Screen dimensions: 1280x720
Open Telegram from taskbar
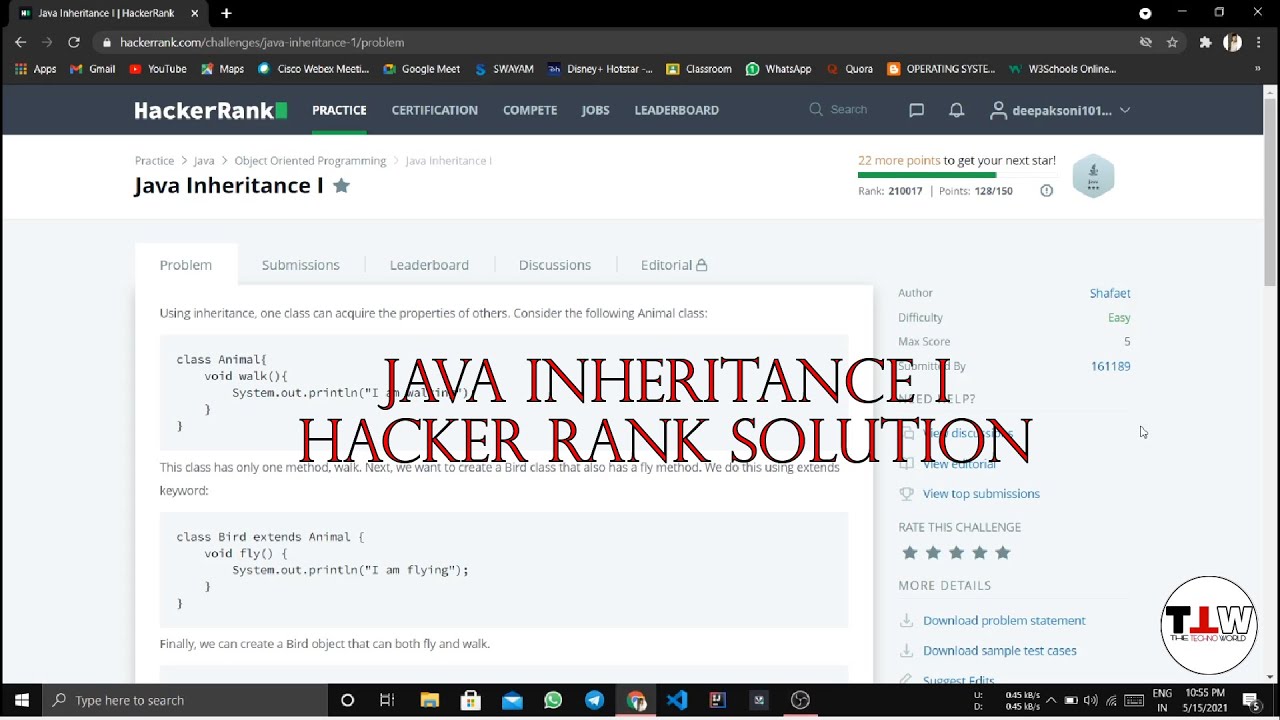tap(594, 700)
